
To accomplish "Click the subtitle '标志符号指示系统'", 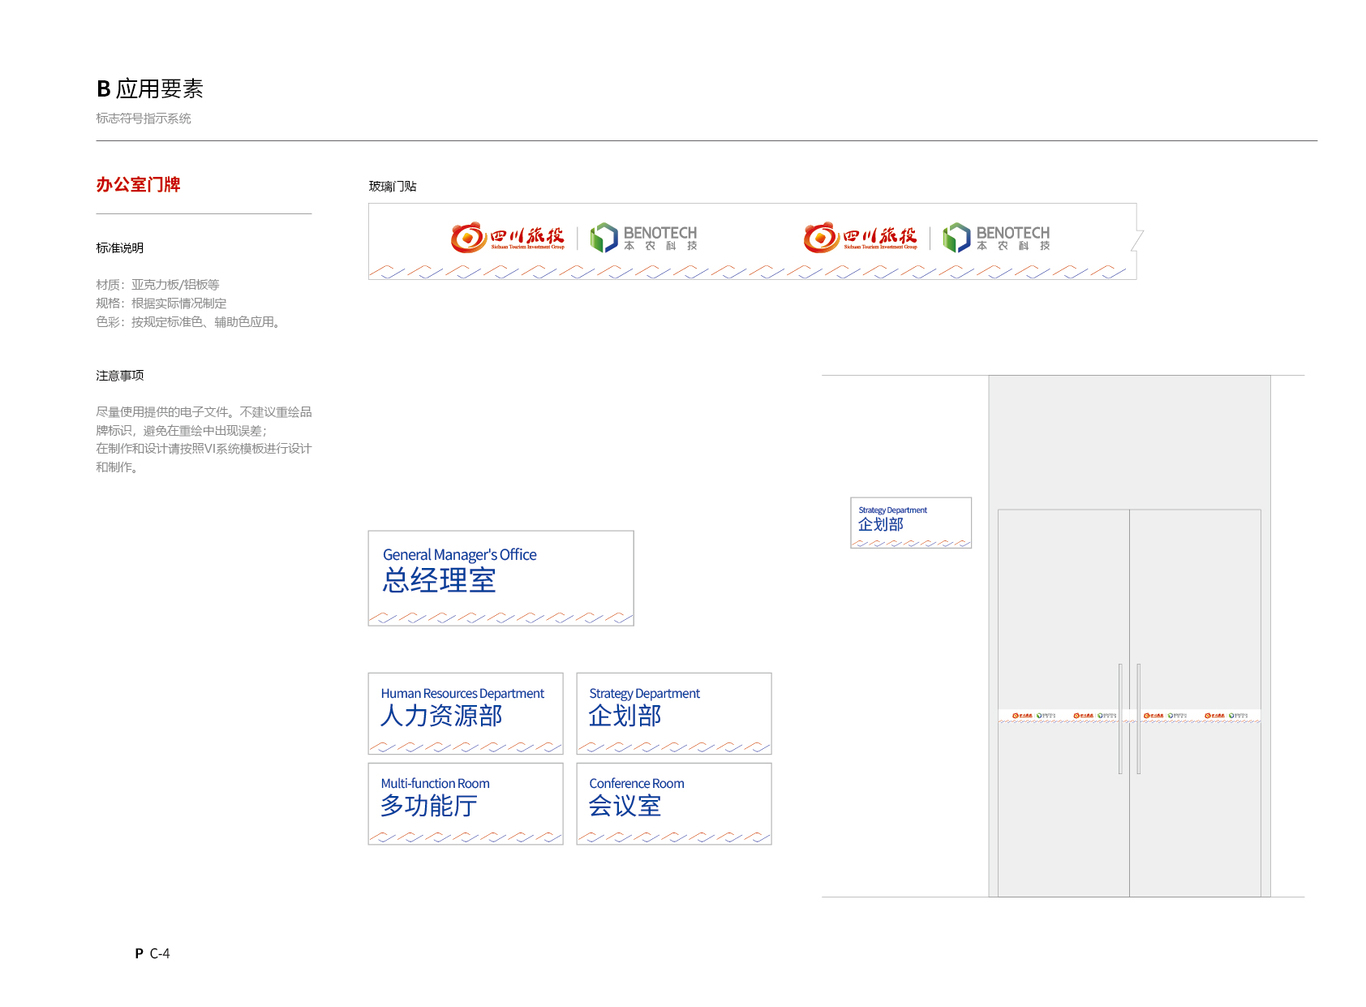I will [x=143, y=118].
